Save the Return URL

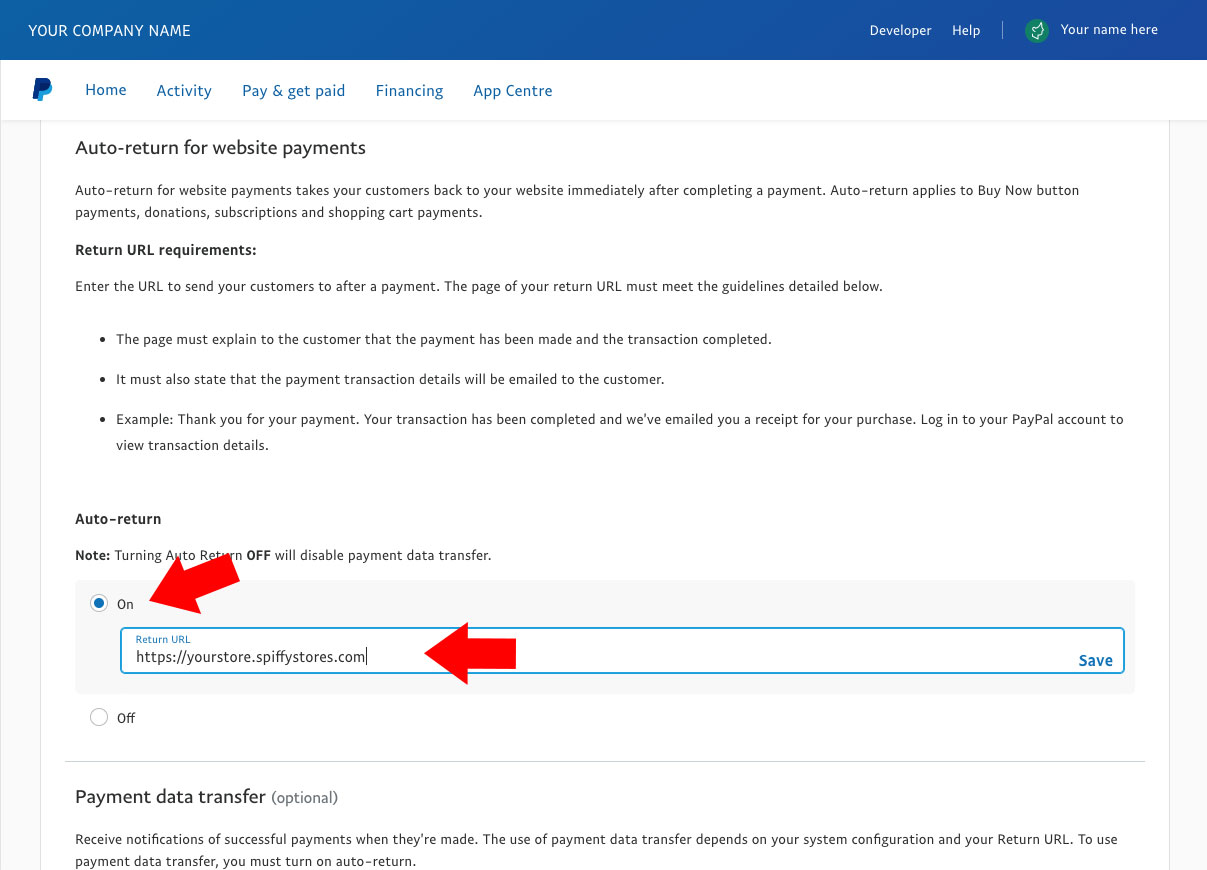1095,660
